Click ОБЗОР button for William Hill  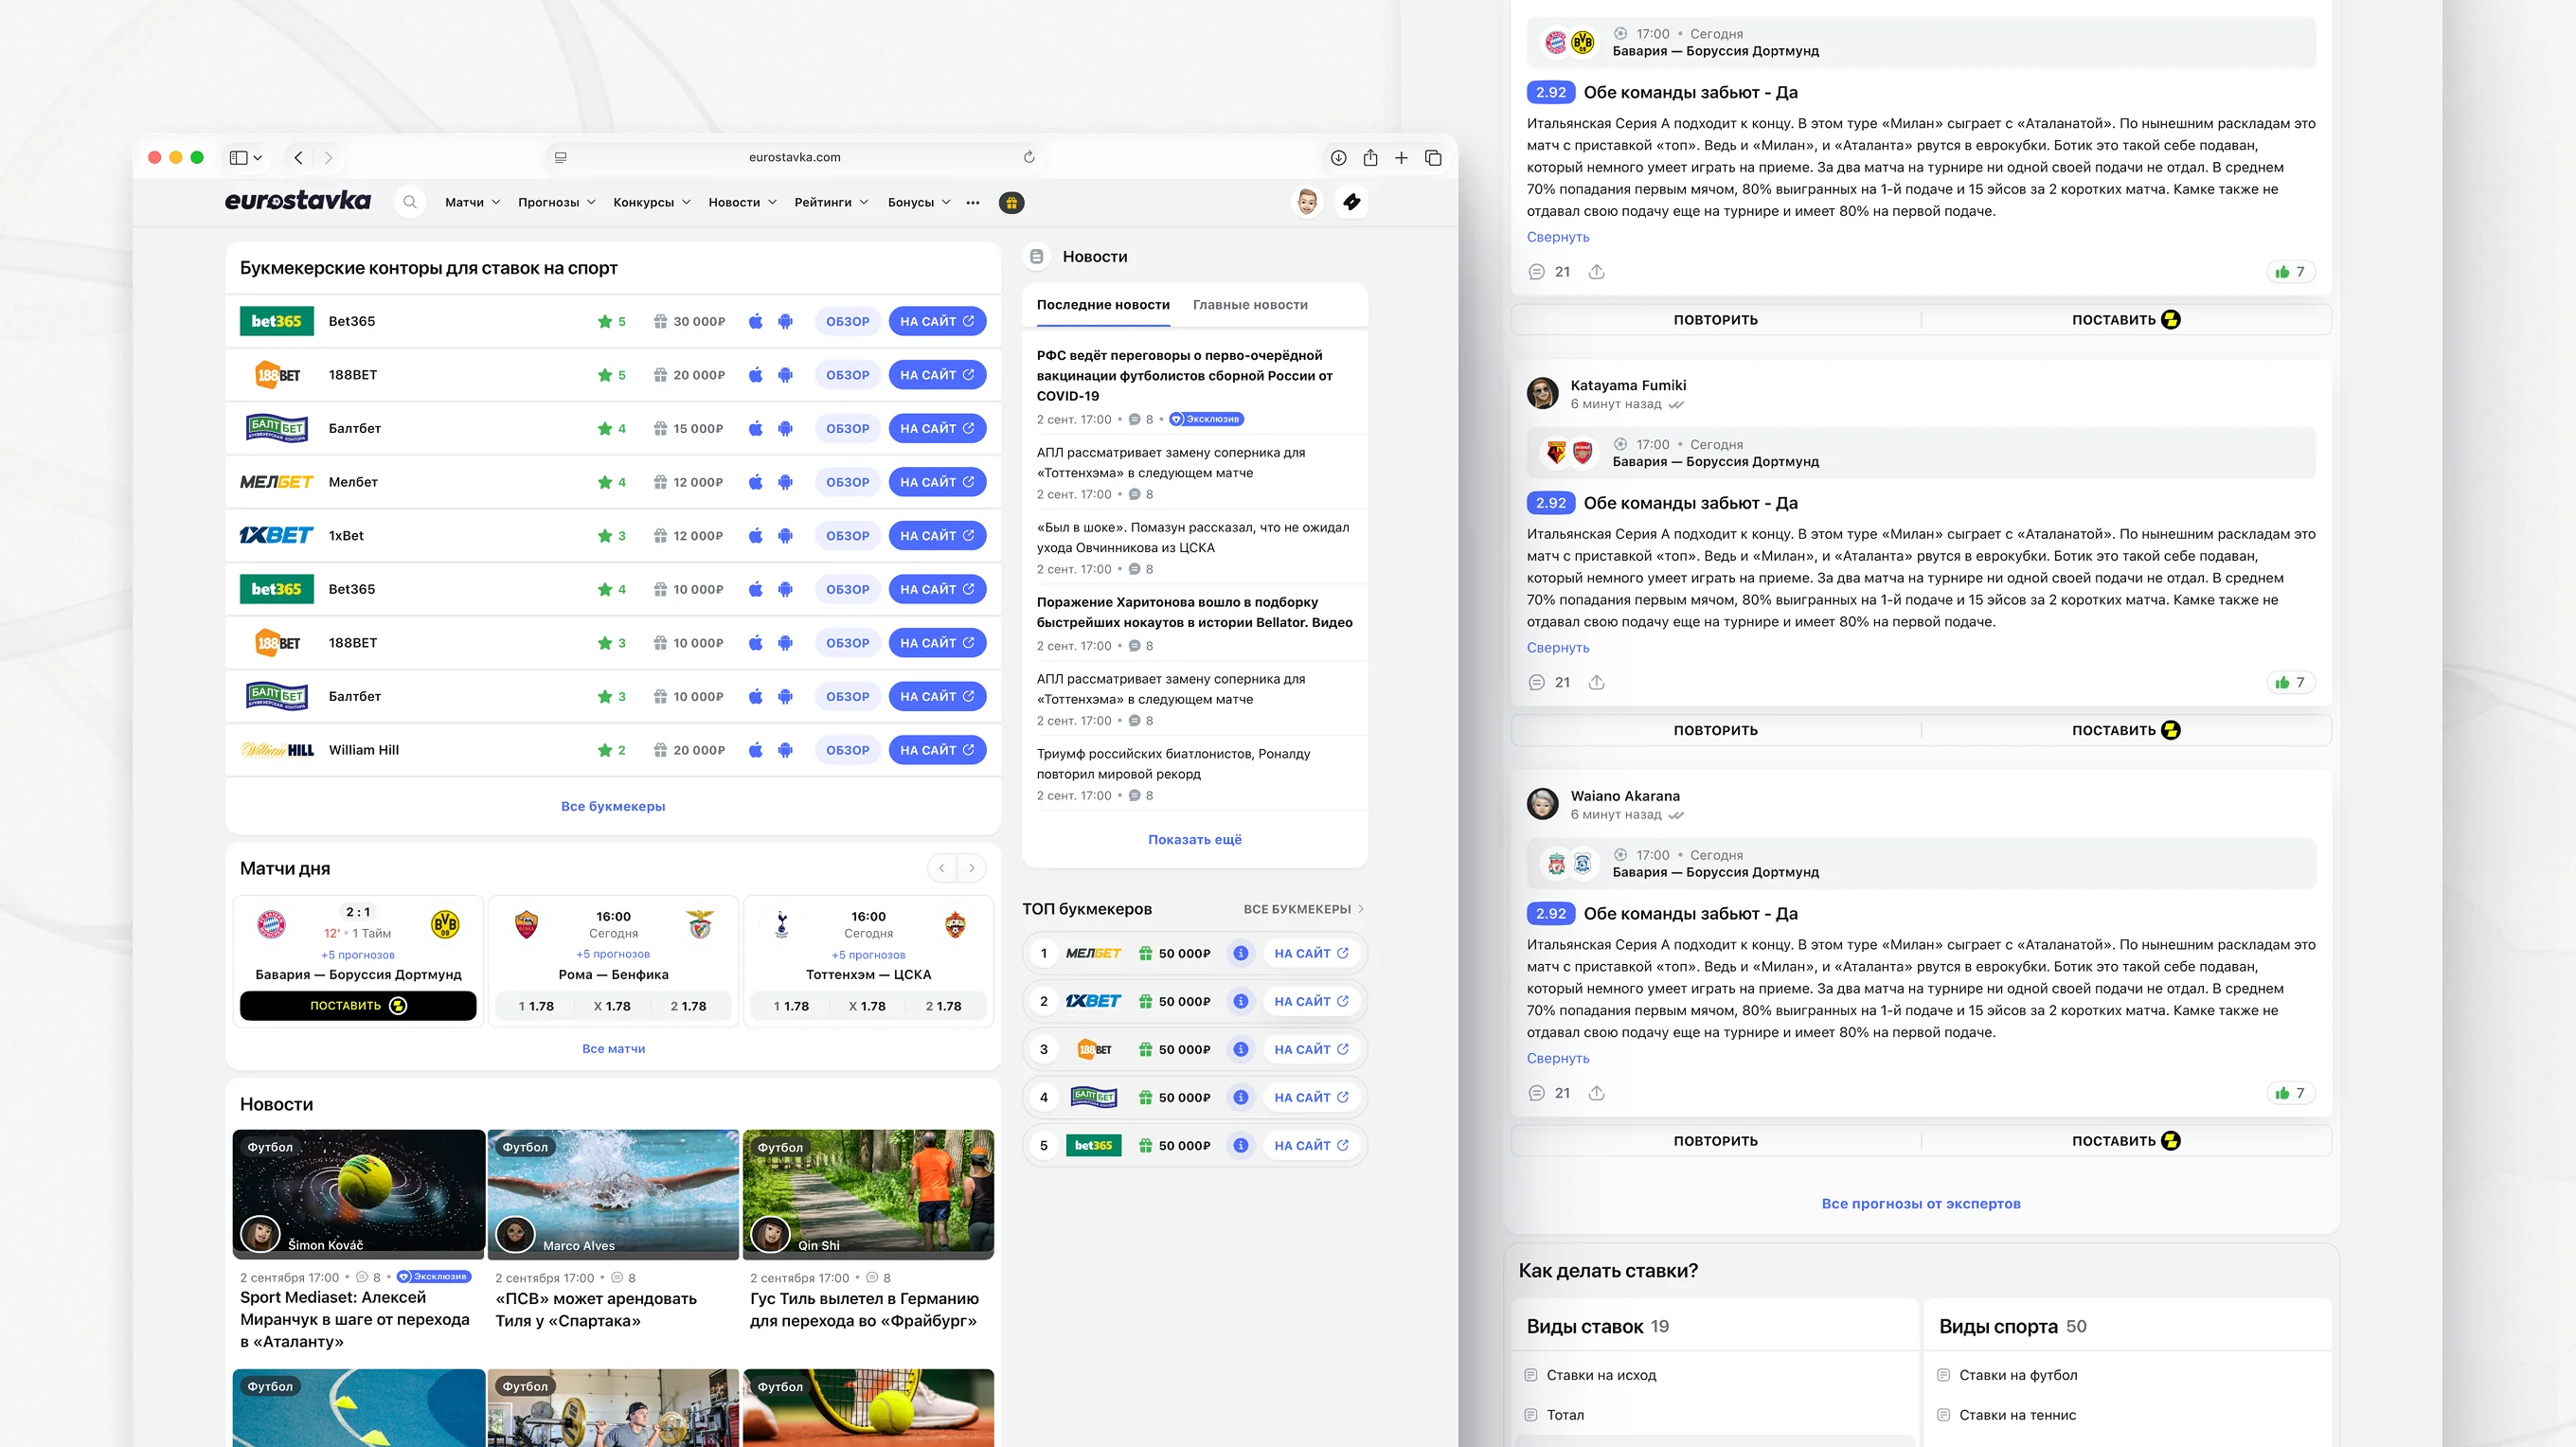(847, 750)
